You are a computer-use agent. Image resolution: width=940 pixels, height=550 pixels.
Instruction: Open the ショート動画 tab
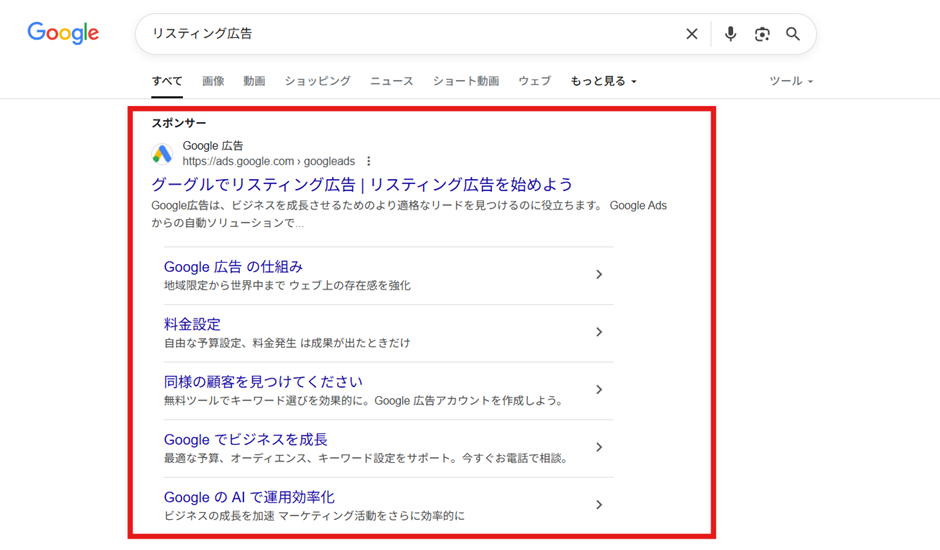coord(465,81)
